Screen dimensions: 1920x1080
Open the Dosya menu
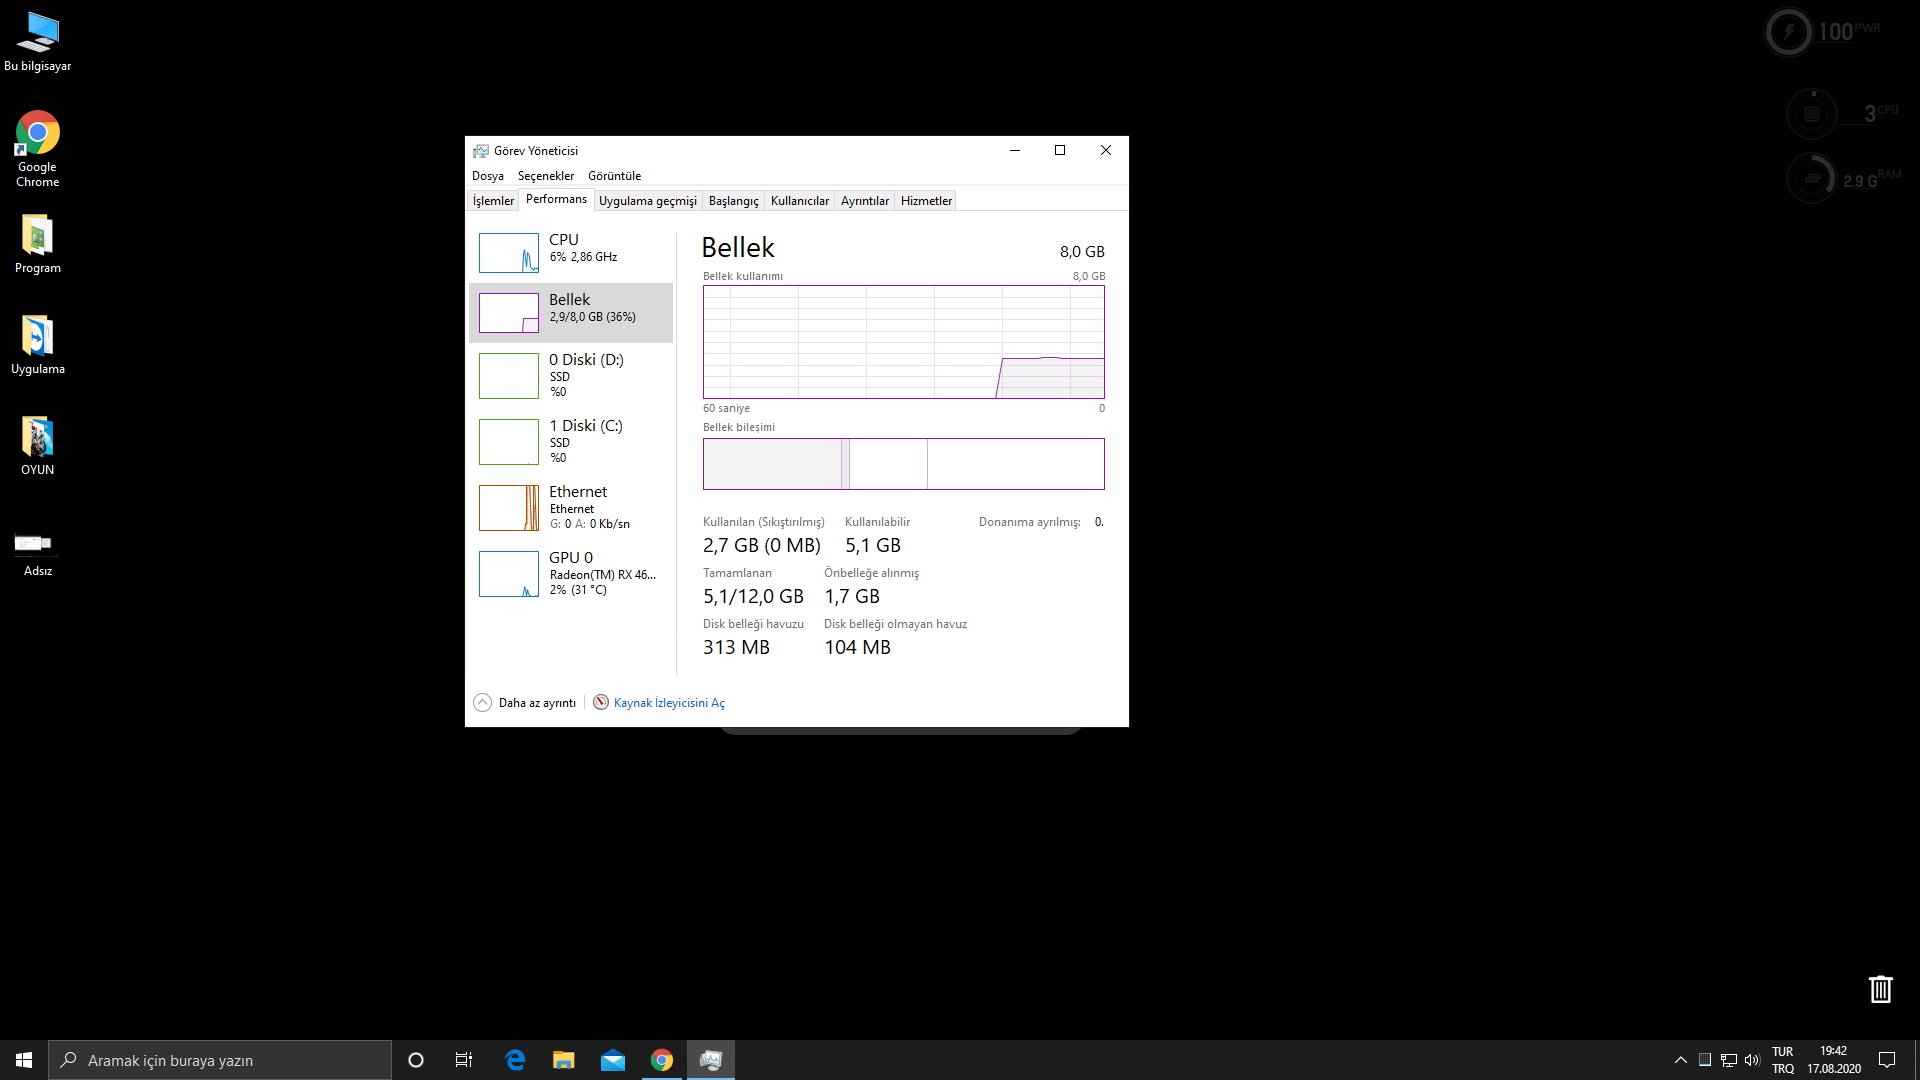(x=487, y=176)
